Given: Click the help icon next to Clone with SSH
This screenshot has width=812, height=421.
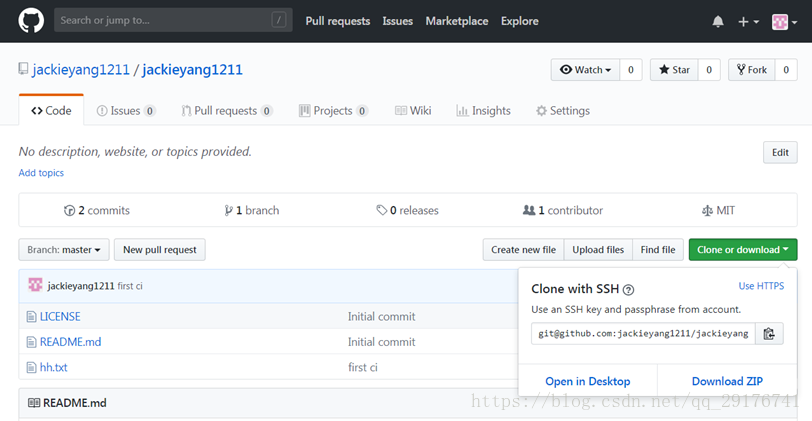Looking at the screenshot, I should [628, 289].
